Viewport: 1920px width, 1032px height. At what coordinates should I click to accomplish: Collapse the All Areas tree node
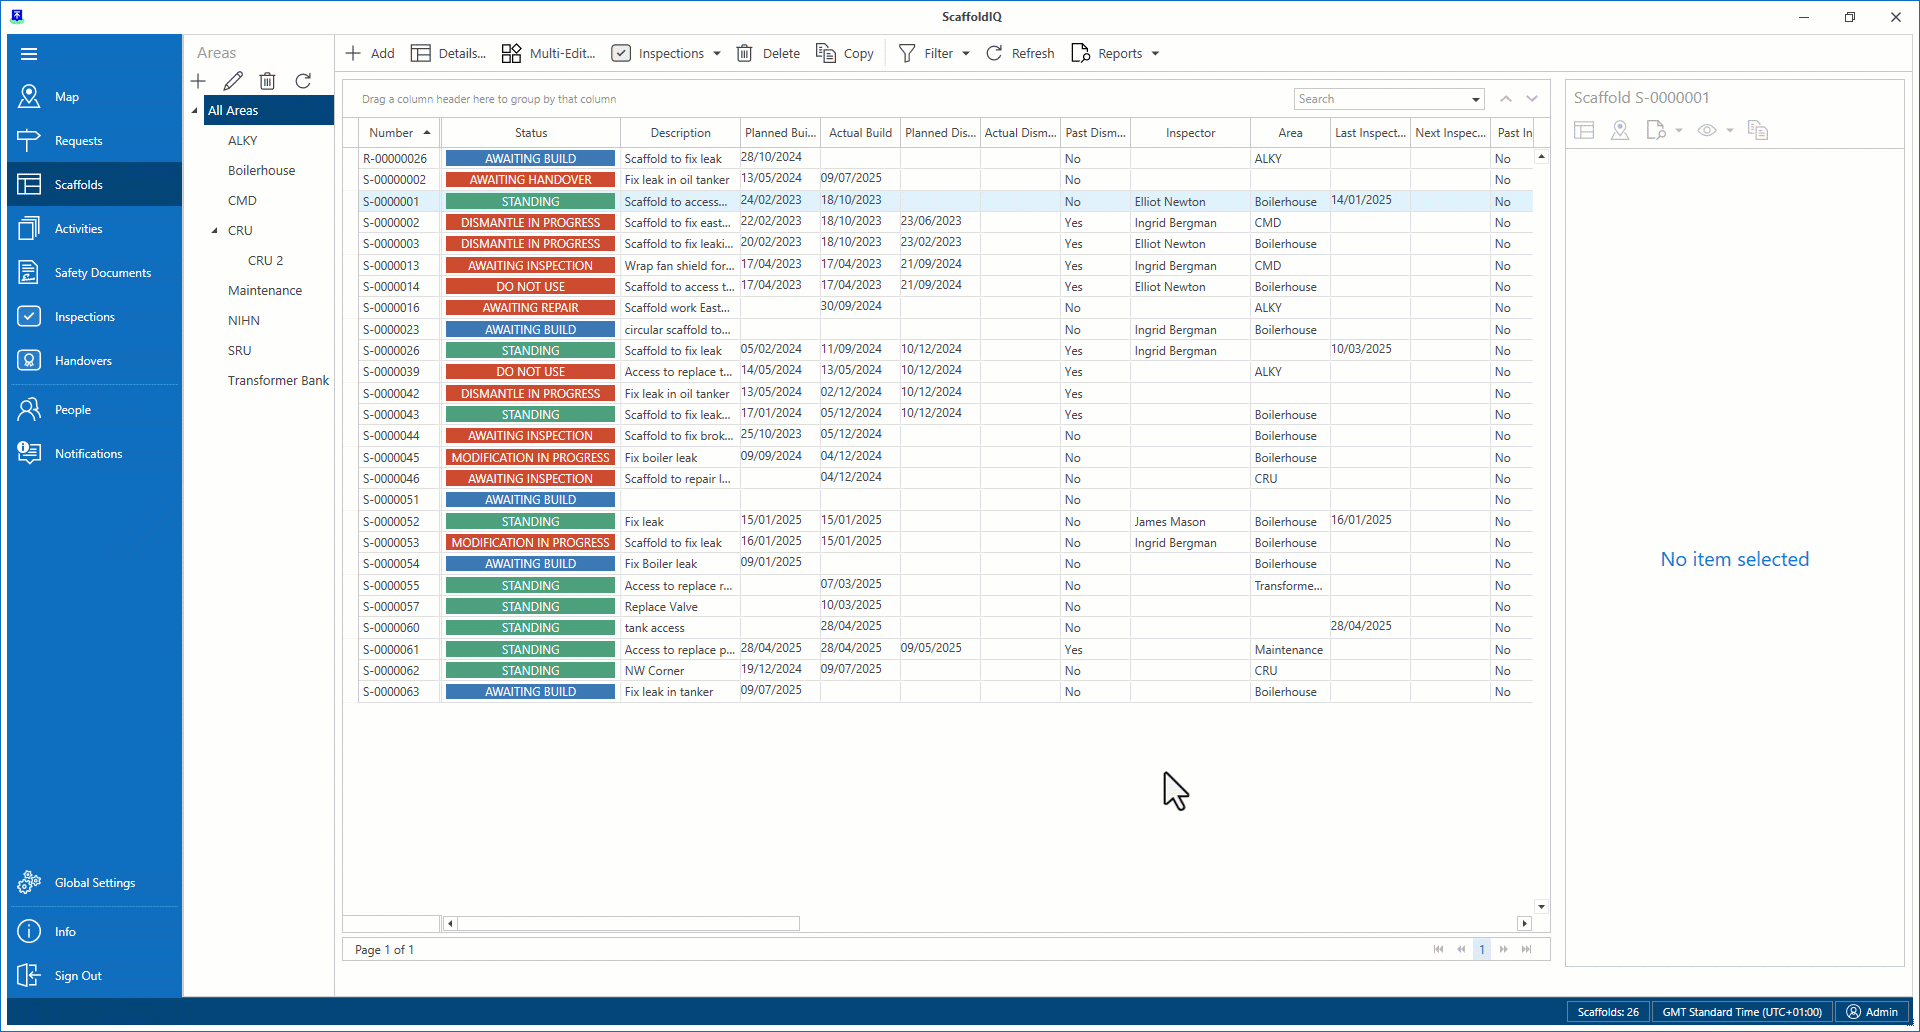pos(195,111)
